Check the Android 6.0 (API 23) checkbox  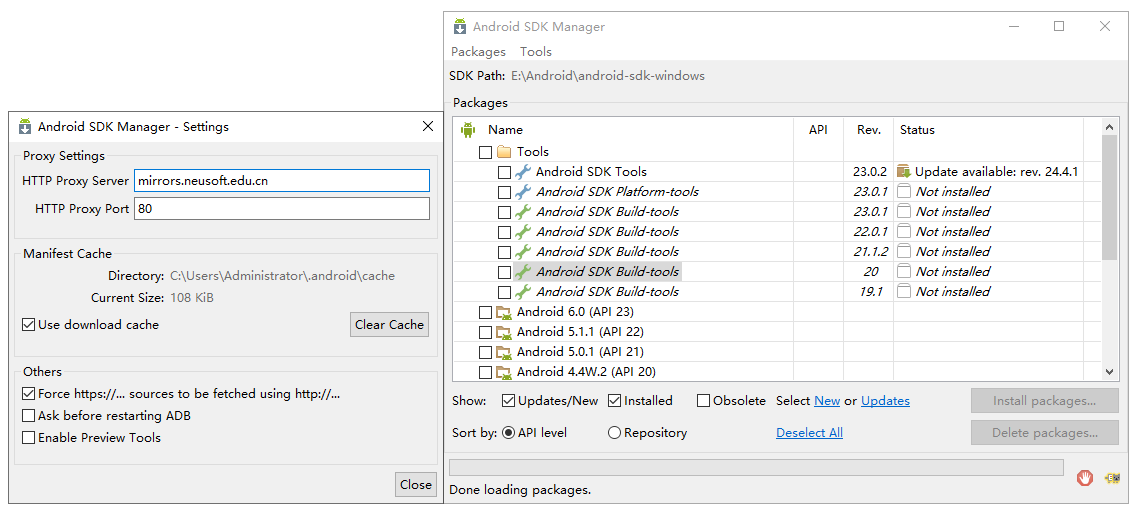point(485,313)
